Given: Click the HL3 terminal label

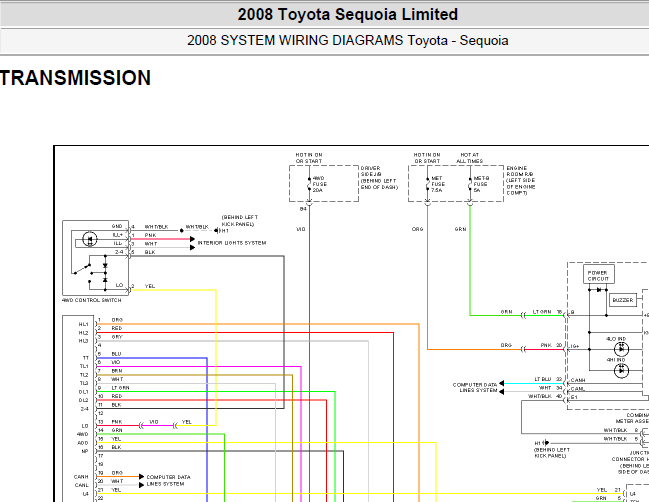Looking at the screenshot, I should click(83, 341).
